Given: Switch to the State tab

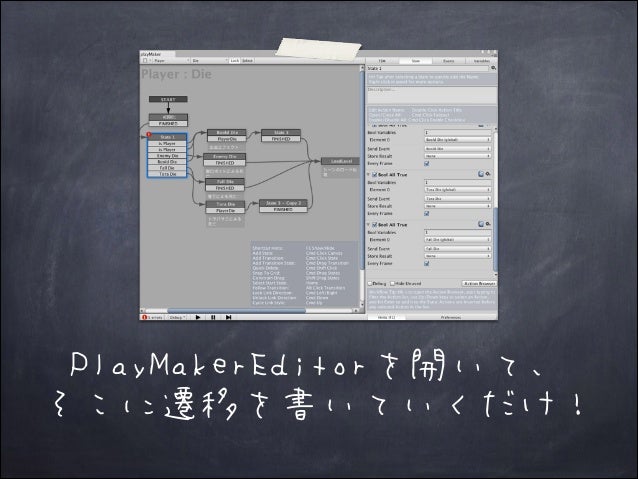Looking at the screenshot, I should (x=415, y=61).
